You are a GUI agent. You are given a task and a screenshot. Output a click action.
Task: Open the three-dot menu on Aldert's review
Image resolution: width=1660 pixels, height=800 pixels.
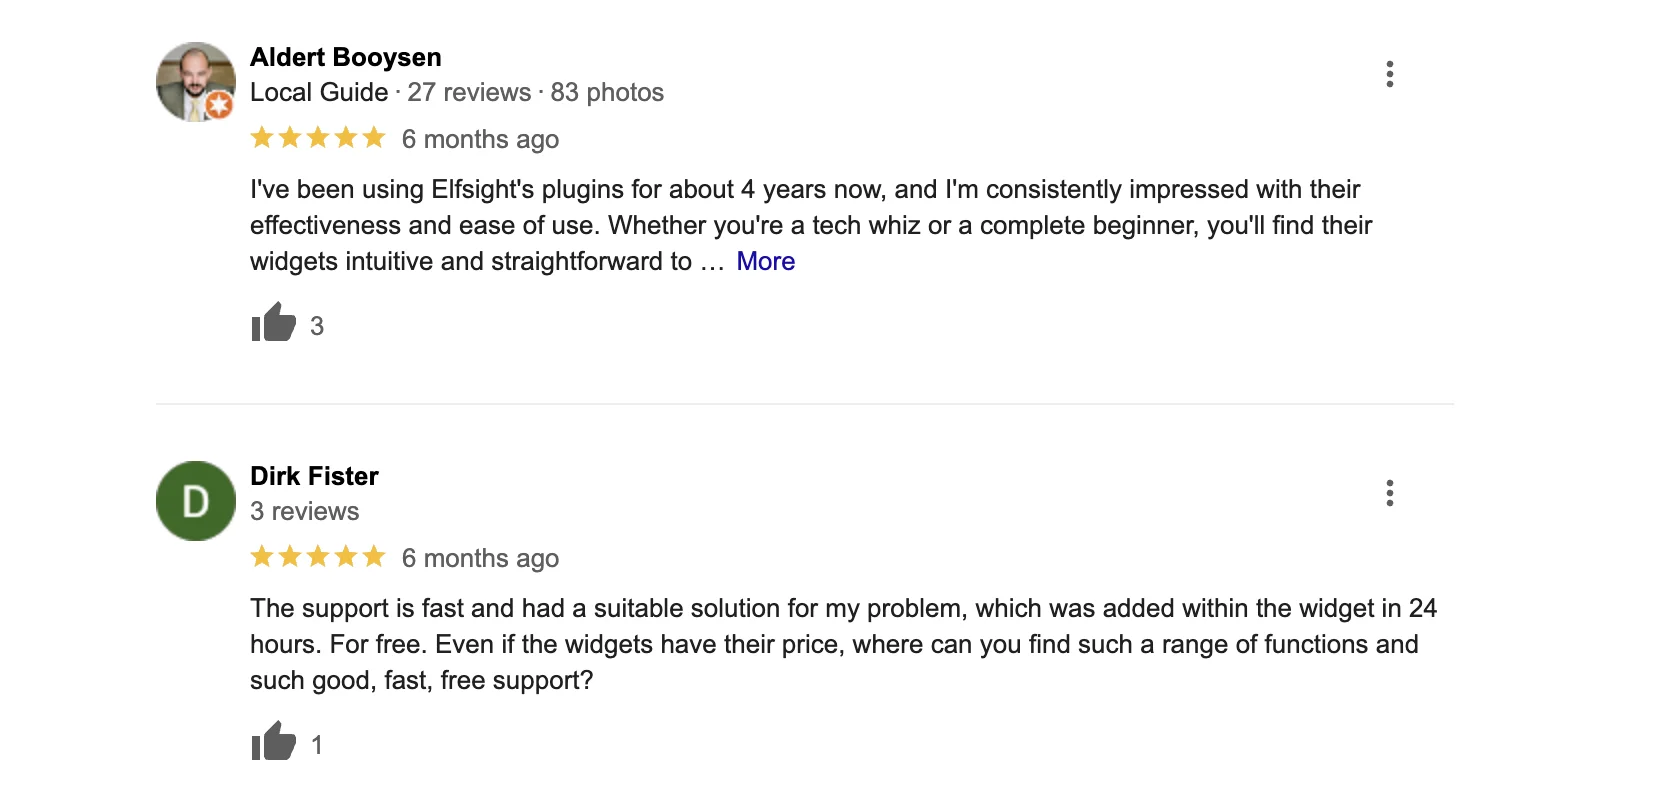coord(1390,72)
